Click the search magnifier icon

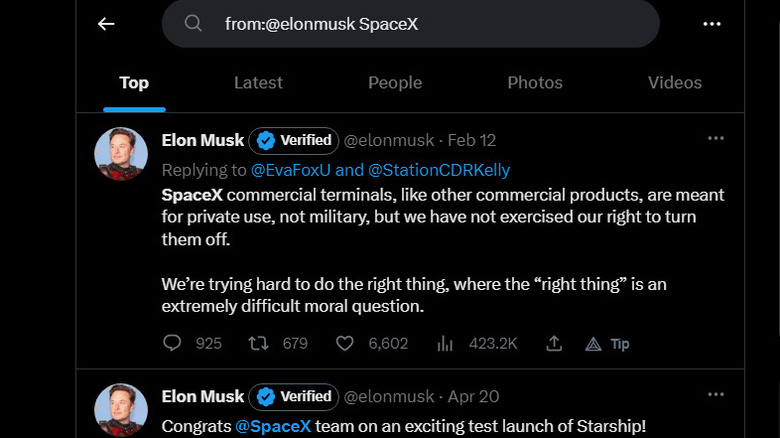pos(193,24)
